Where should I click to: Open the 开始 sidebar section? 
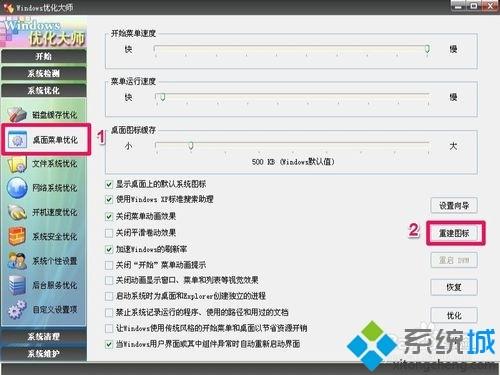[44, 56]
